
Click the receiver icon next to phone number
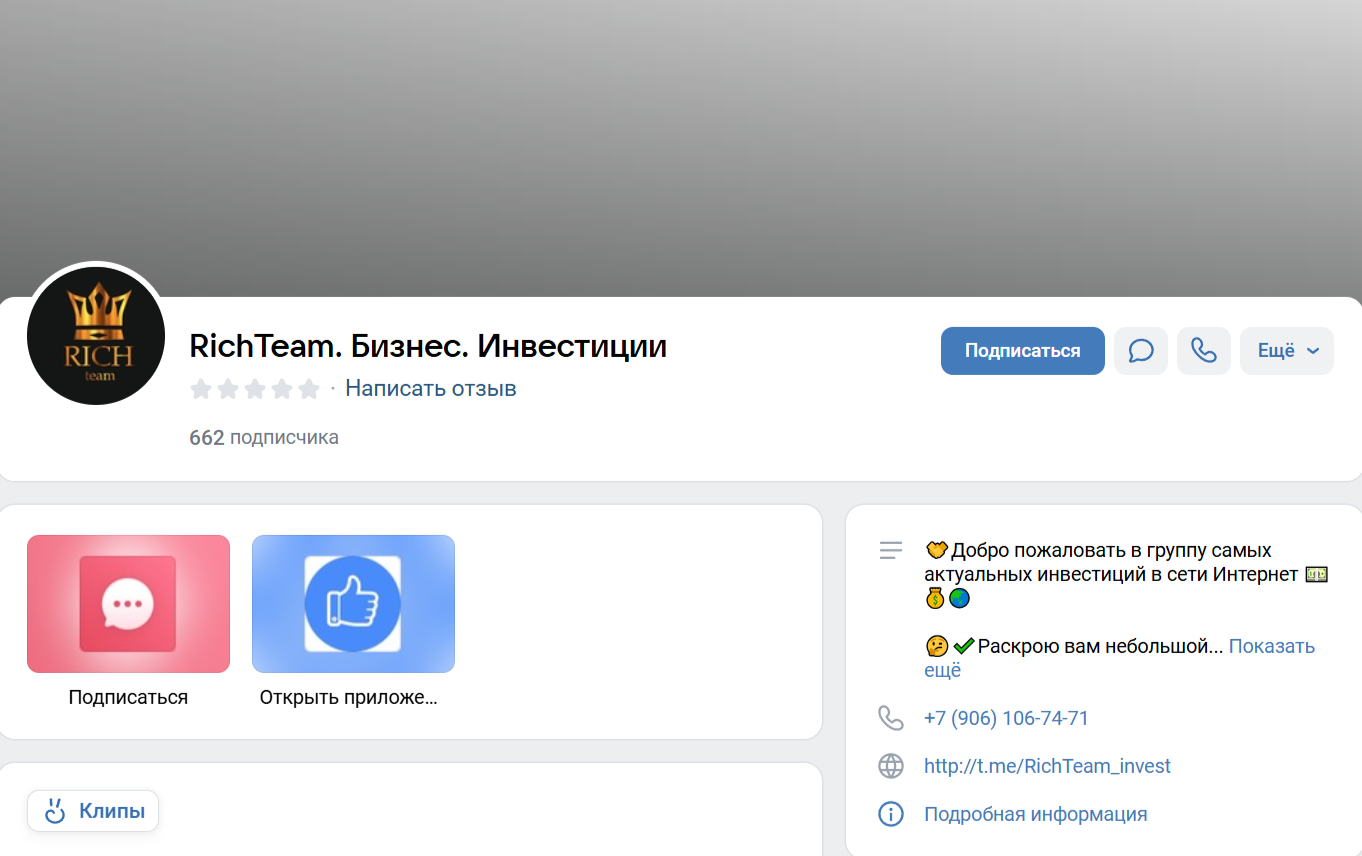pyautogui.click(x=891, y=717)
